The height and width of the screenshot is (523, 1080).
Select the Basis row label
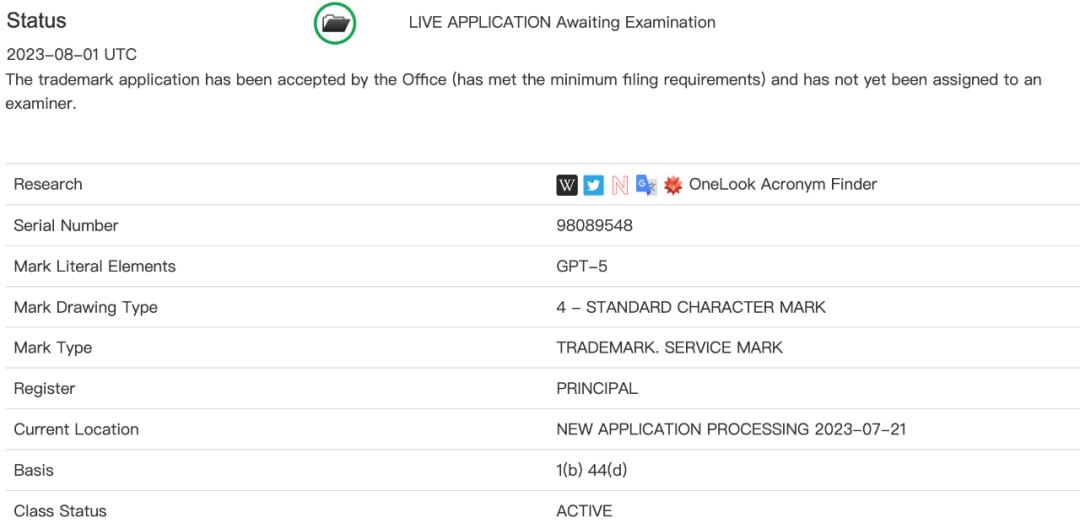click(x=34, y=470)
